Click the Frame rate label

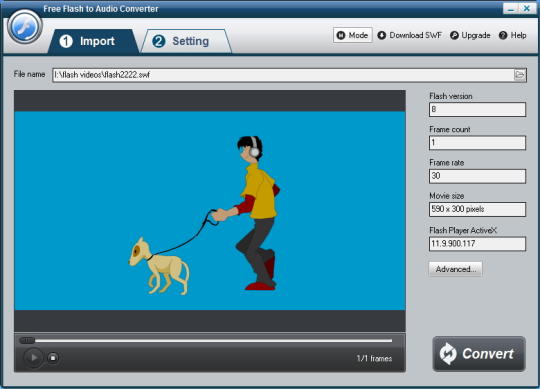pyautogui.click(x=447, y=162)
